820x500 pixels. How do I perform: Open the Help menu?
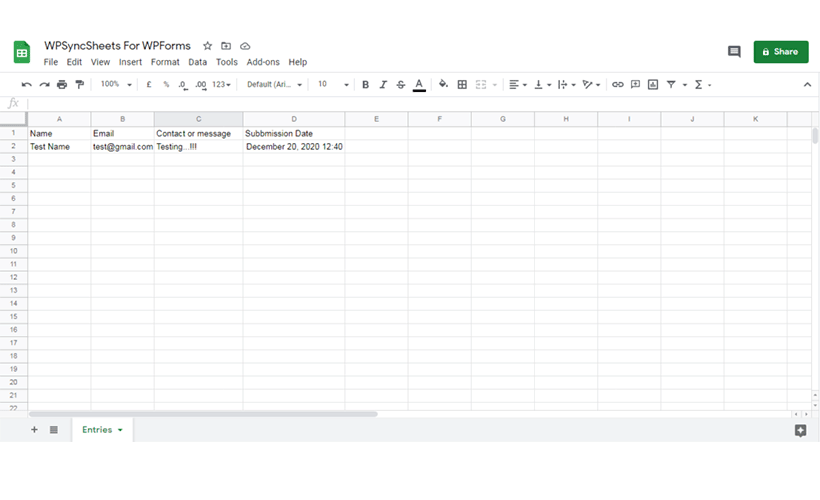298,62
